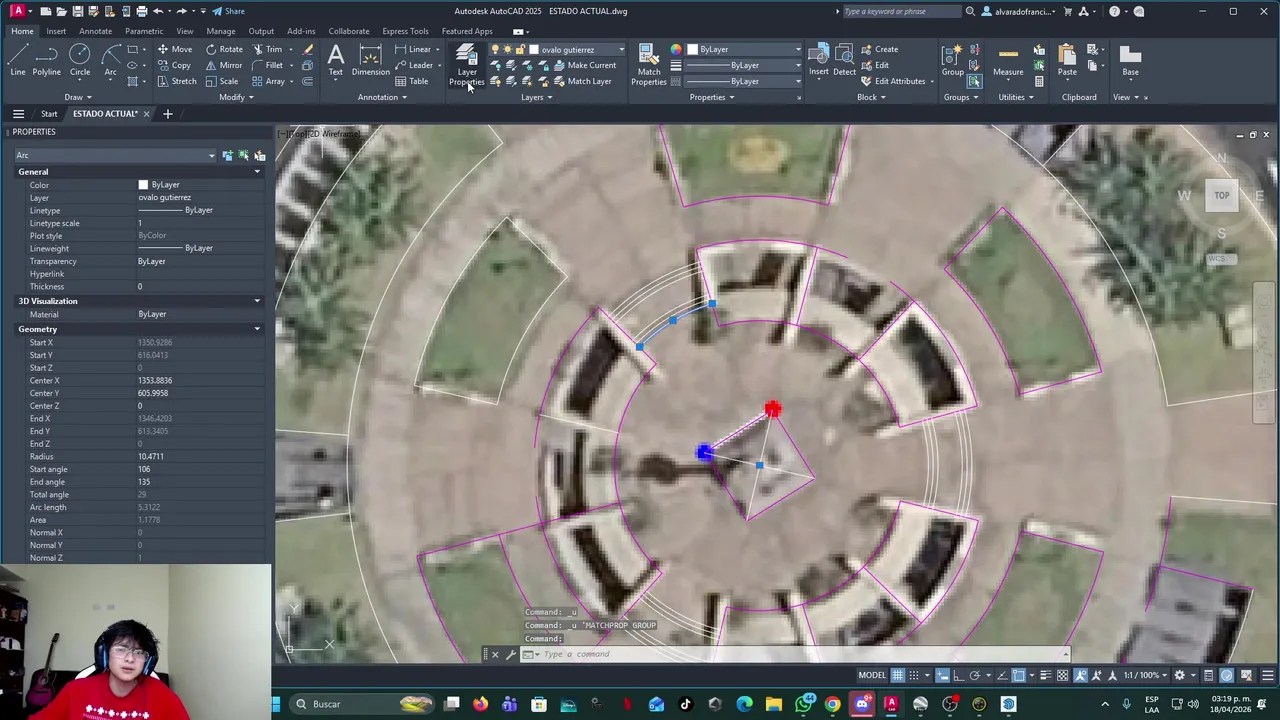The width and height of the screenshot is (1280, 720).
Task: Select the Circle tool
Action: pos(80,60)
